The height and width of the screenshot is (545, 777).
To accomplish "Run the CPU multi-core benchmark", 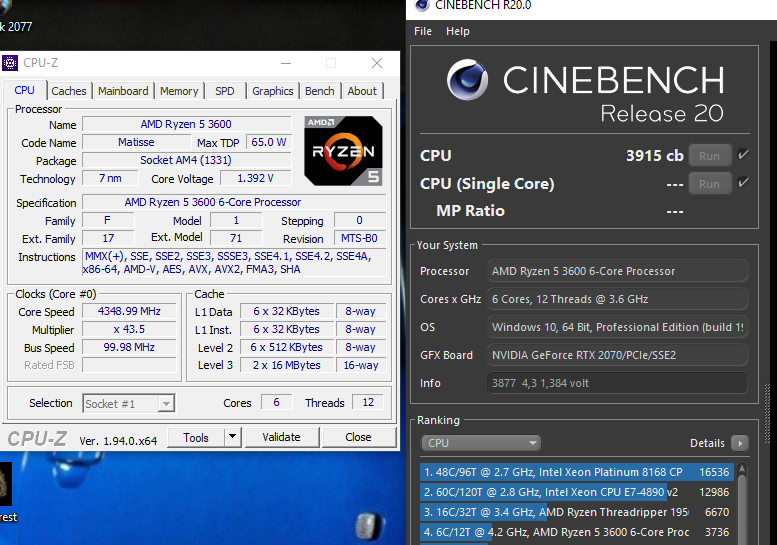I will click(x=710, y=156).
